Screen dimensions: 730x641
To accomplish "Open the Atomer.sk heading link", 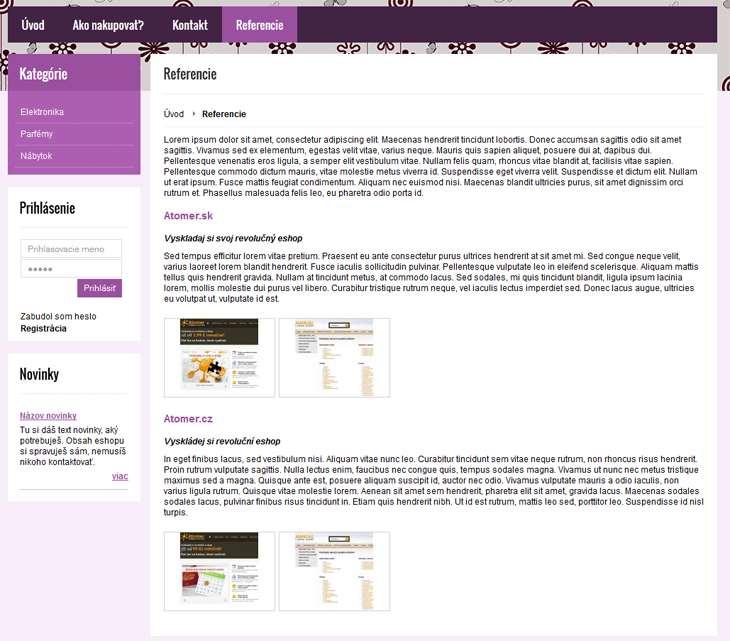I will tap(188, 216).
